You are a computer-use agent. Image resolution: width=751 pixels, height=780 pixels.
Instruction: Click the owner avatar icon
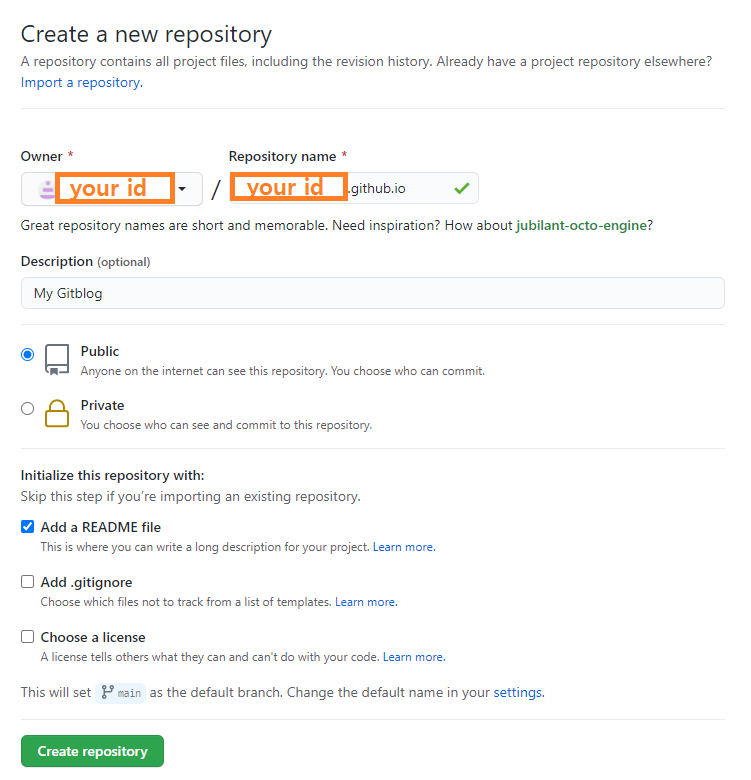click(x=47, y=189)
